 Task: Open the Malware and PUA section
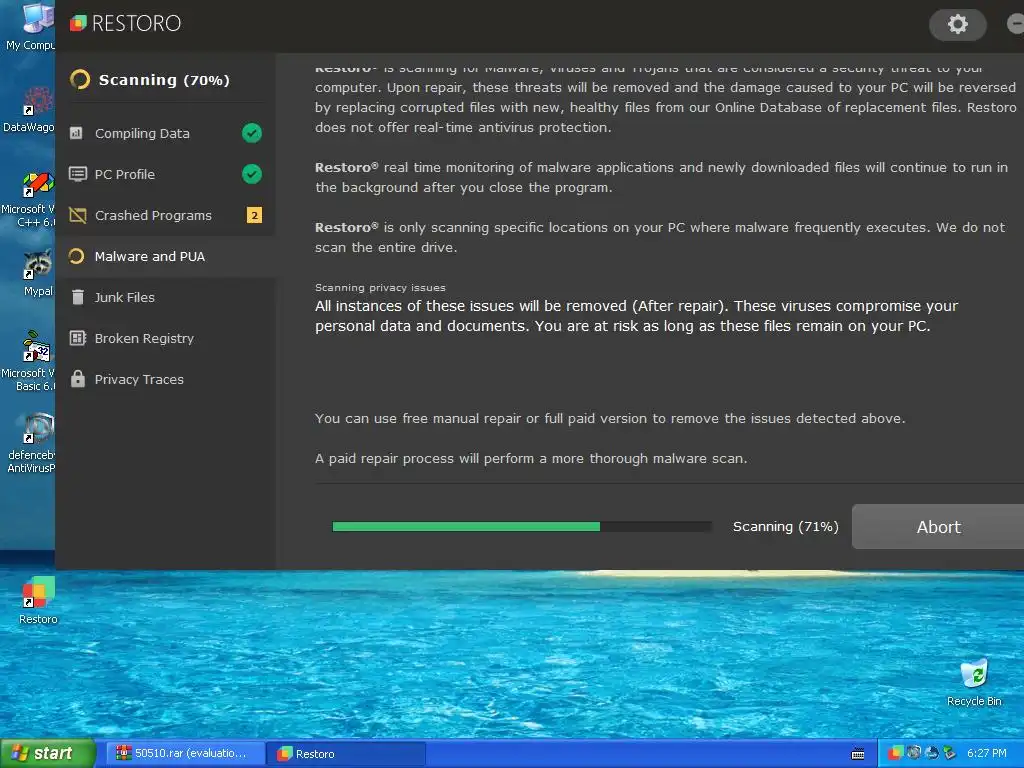pyautogui.click(x=165, y=256)
